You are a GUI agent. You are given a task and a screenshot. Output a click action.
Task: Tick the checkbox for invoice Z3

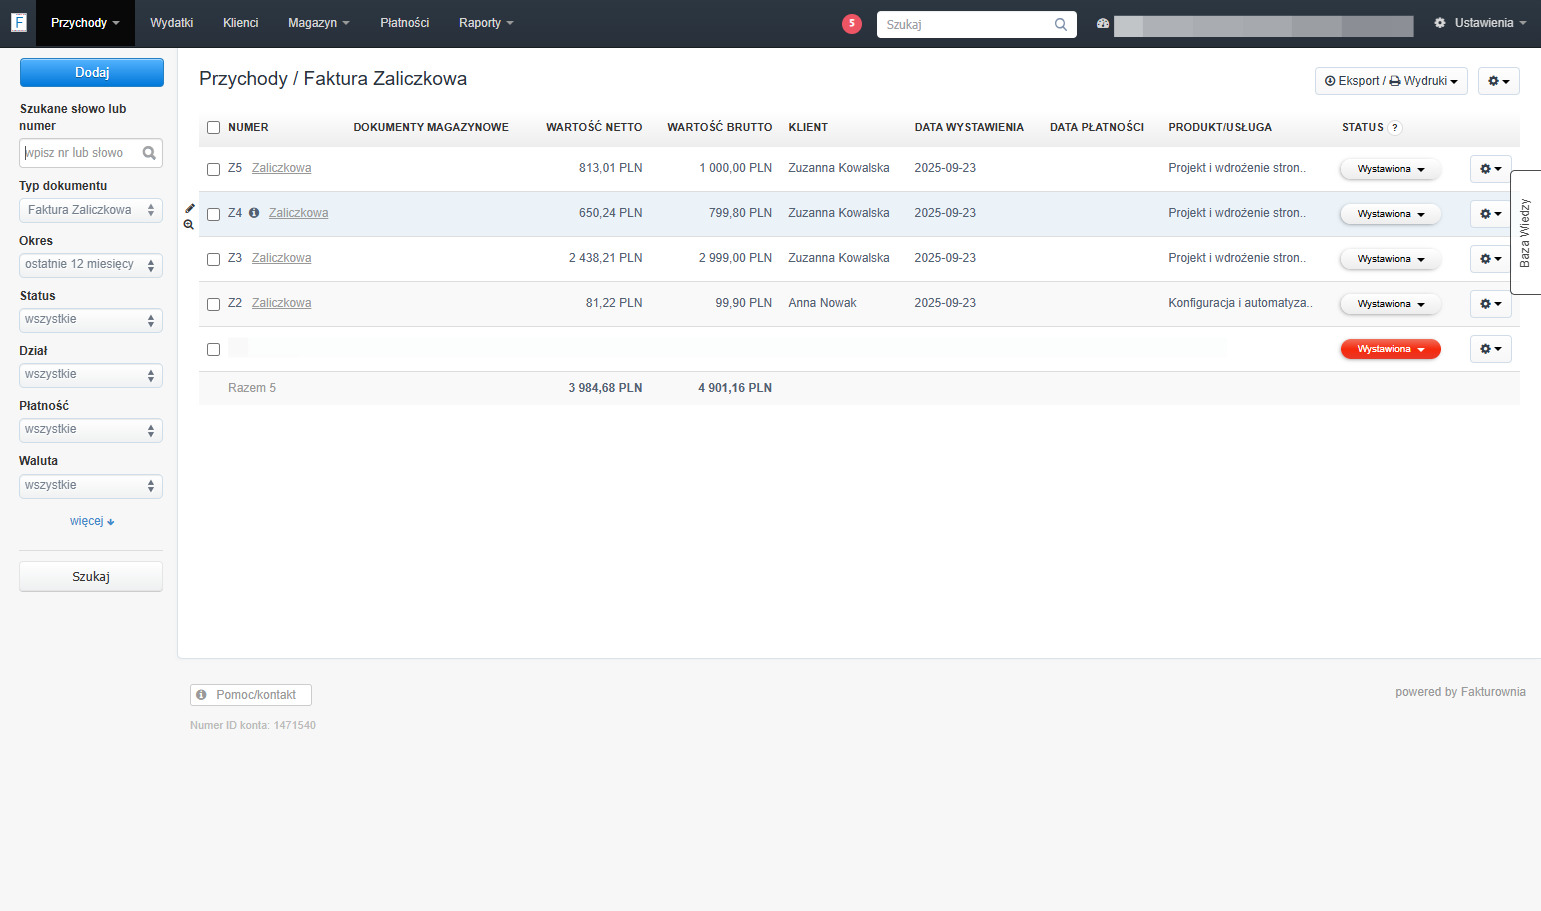(213, 259)
